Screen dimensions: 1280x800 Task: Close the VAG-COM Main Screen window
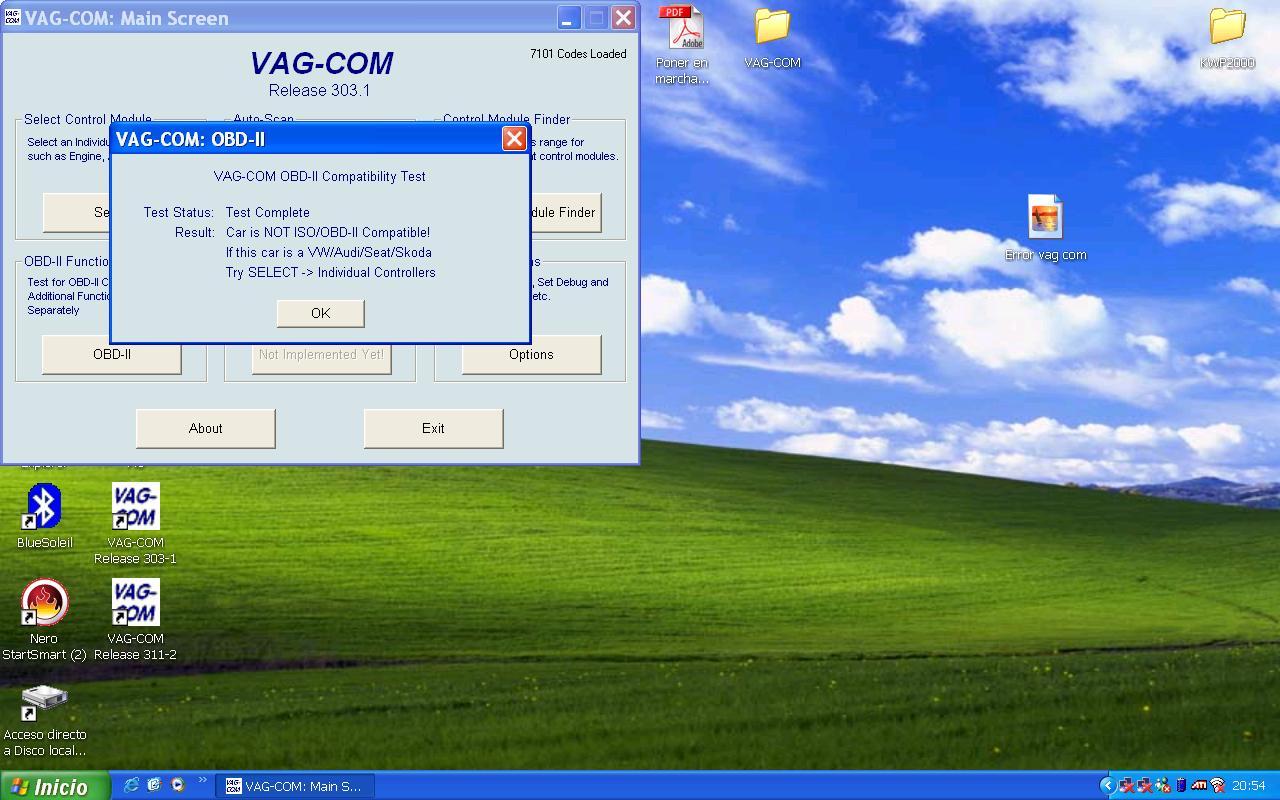[623, 17]
